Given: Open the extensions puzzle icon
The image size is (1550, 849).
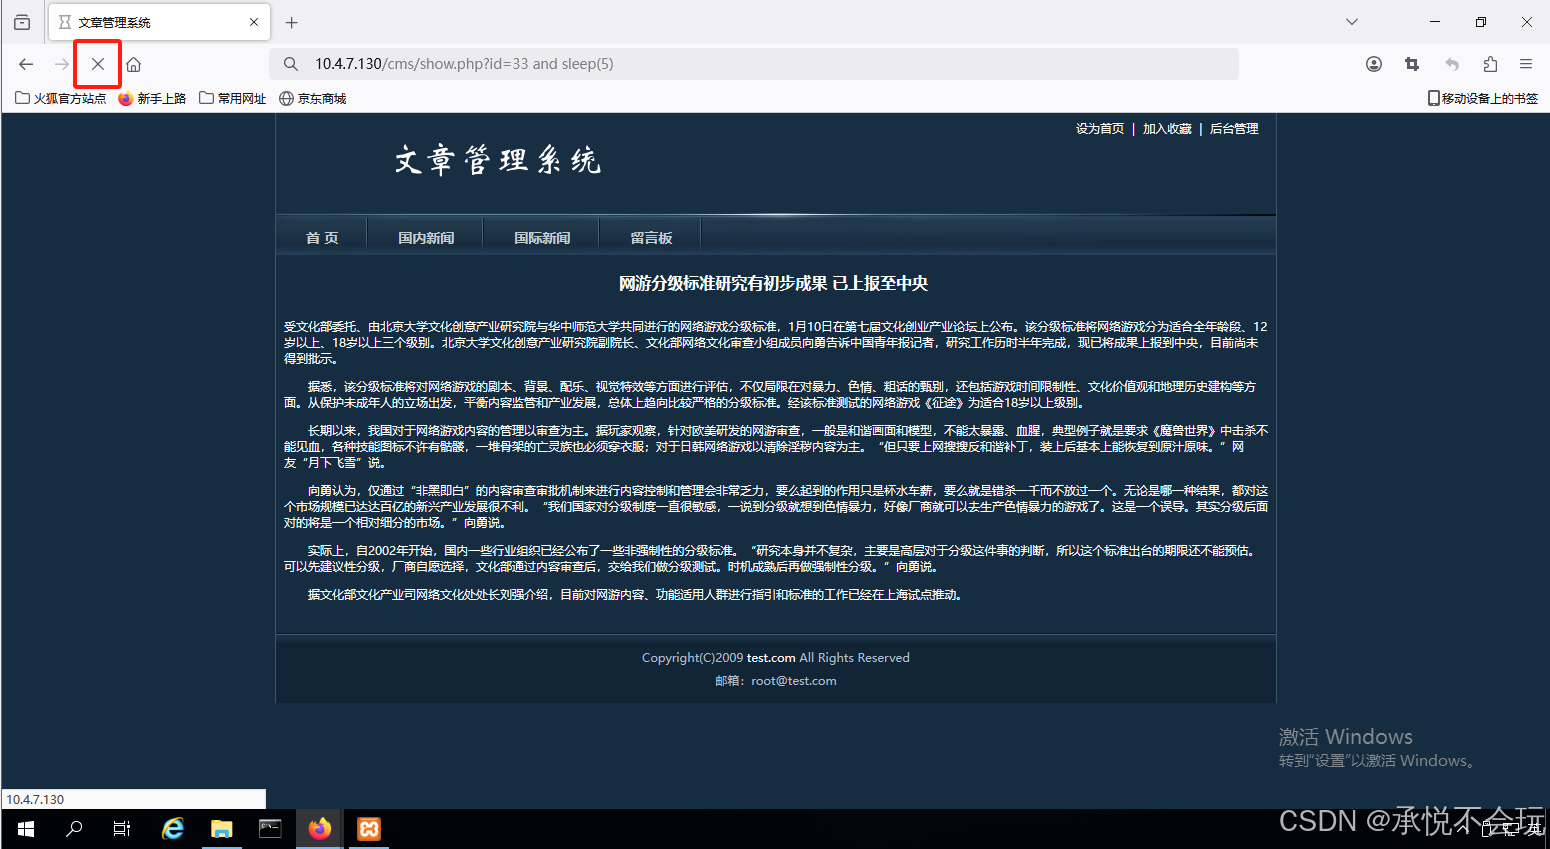Looking at the screenshot, I should [1490, 64].
